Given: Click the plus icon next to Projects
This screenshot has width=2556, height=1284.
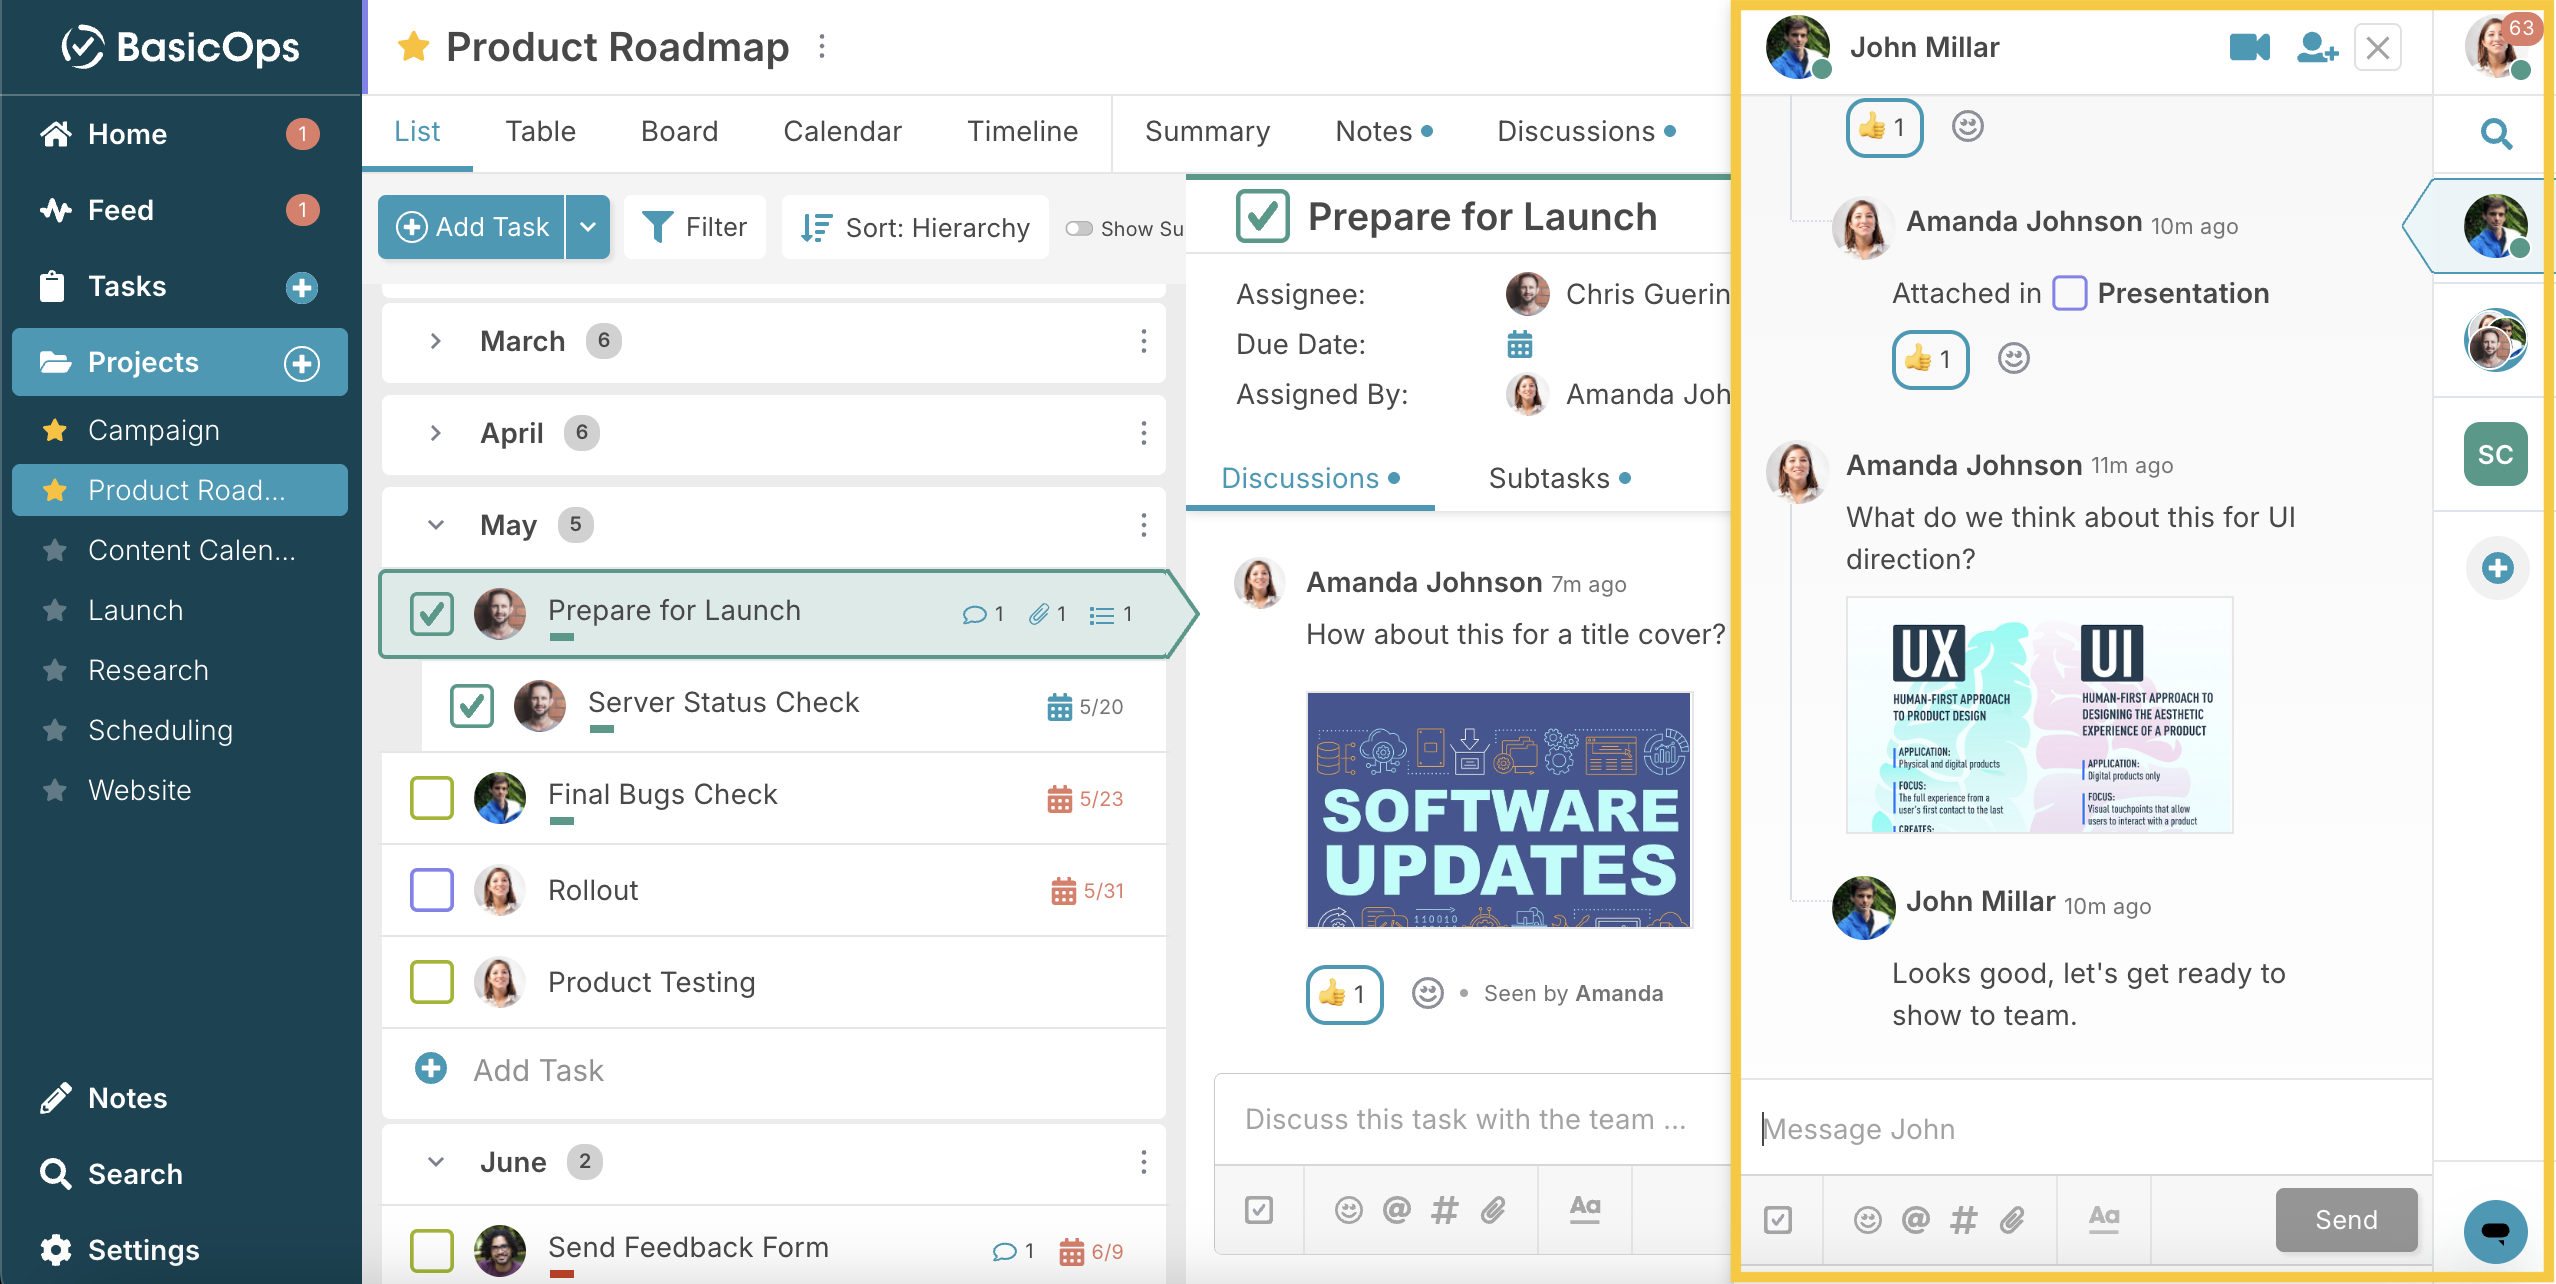Looking at the screenshot, I should (x=302, y=362).
